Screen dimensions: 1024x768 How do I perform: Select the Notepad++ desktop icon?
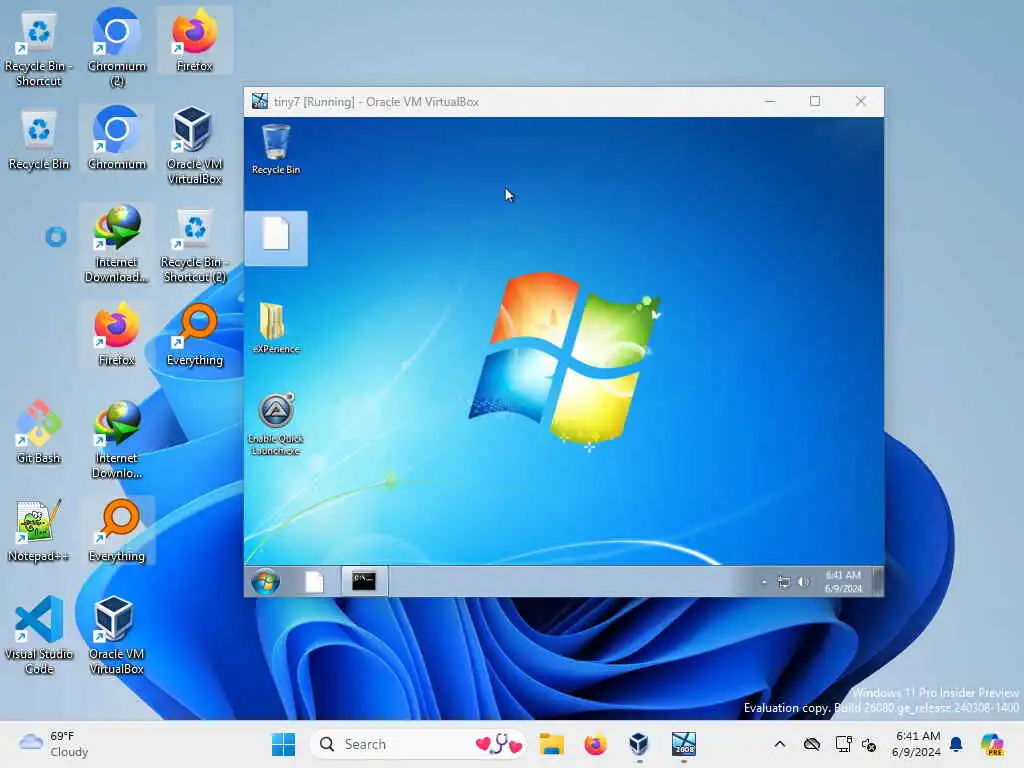pyautogui.click(x=39, y=531)
